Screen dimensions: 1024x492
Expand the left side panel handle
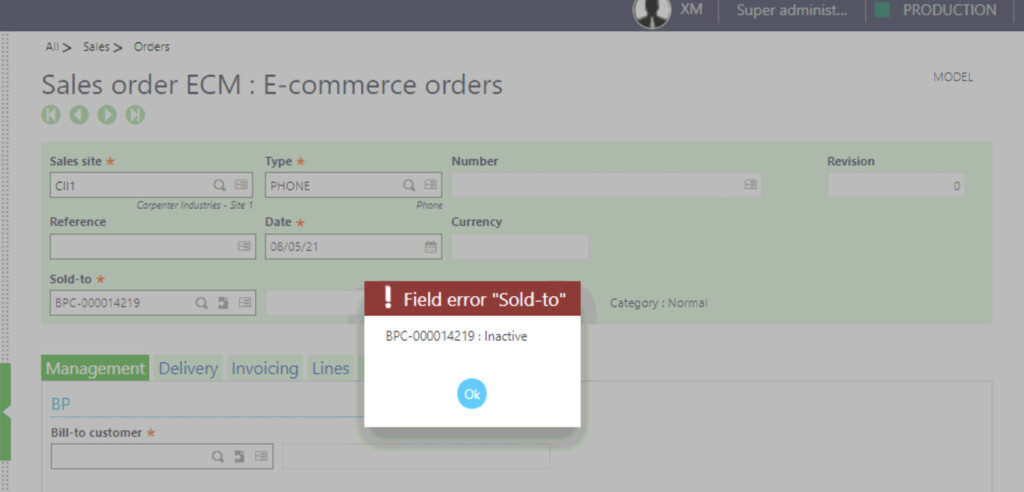pos(5,411)
